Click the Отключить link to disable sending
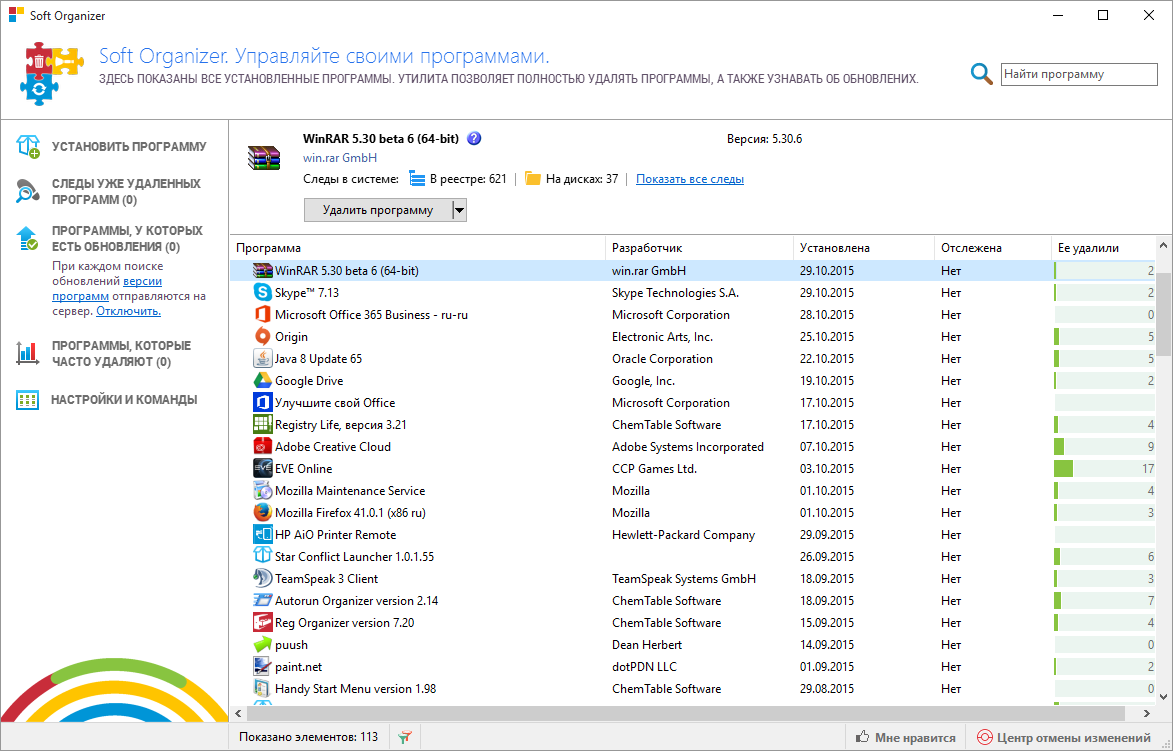This screenshot has width=1173, height=751. (x=128, y=311)
